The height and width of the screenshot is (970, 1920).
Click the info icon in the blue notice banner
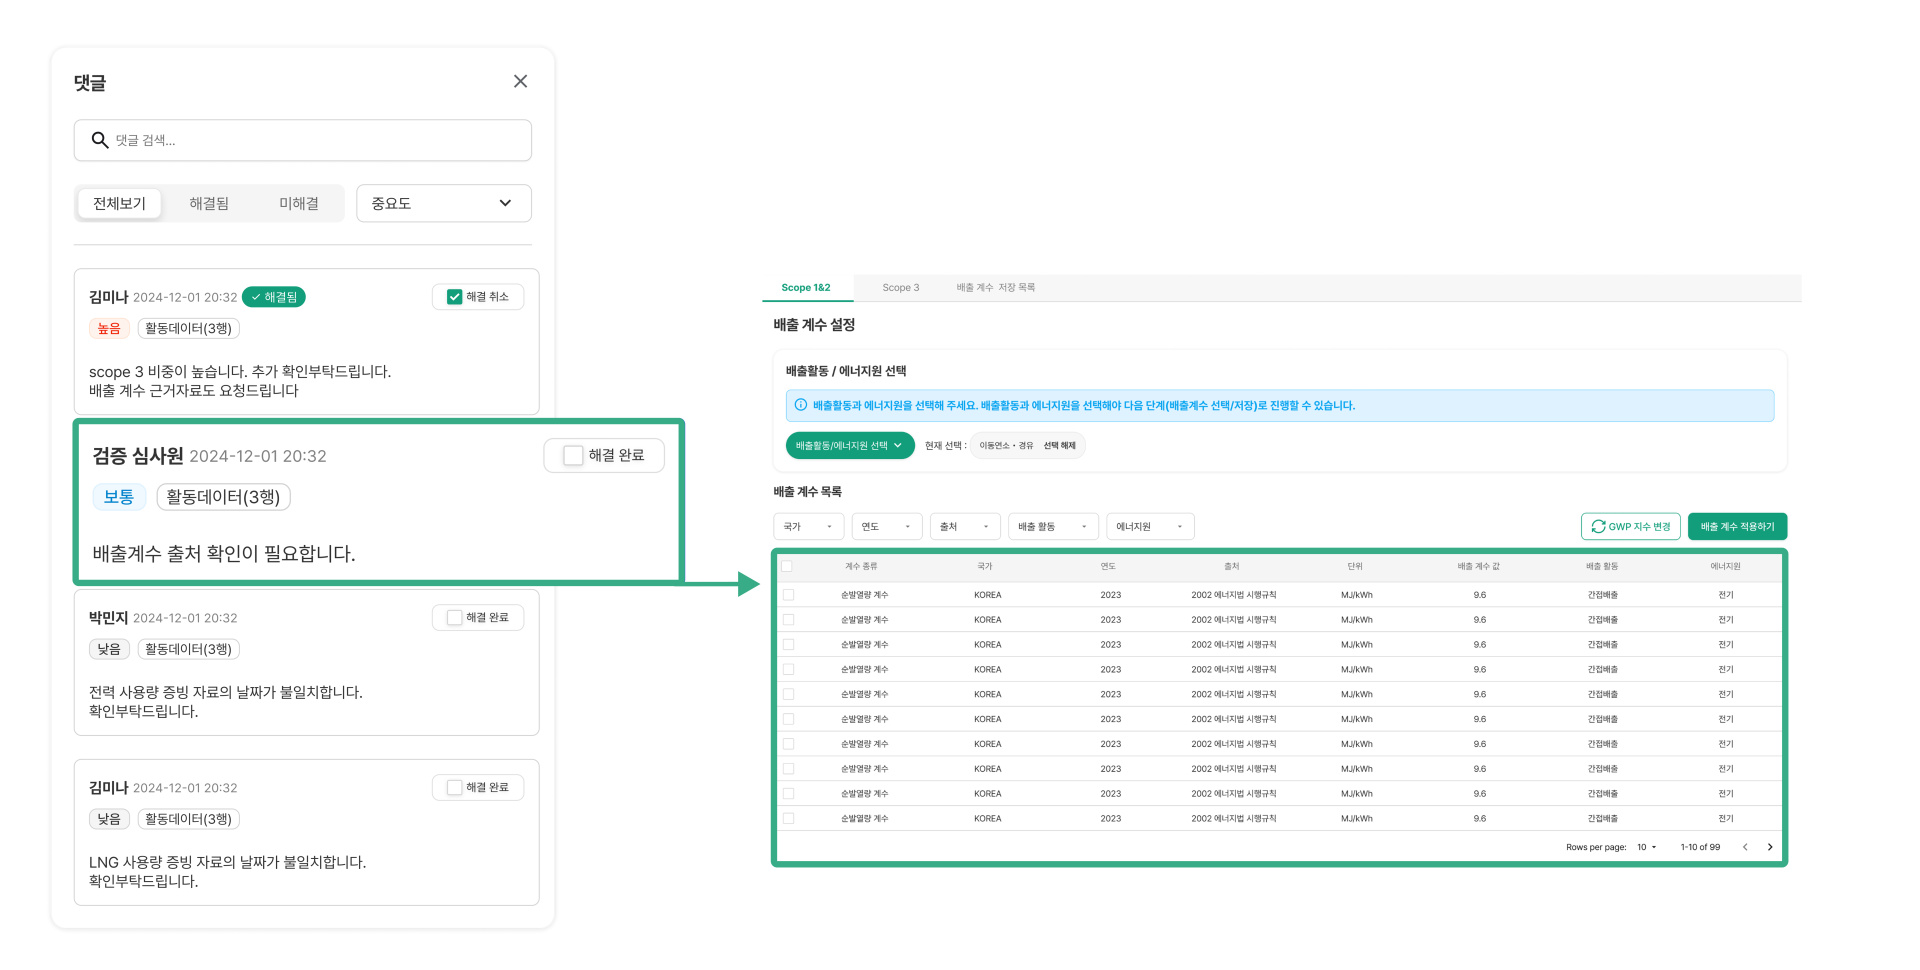[x=801, y=405]
